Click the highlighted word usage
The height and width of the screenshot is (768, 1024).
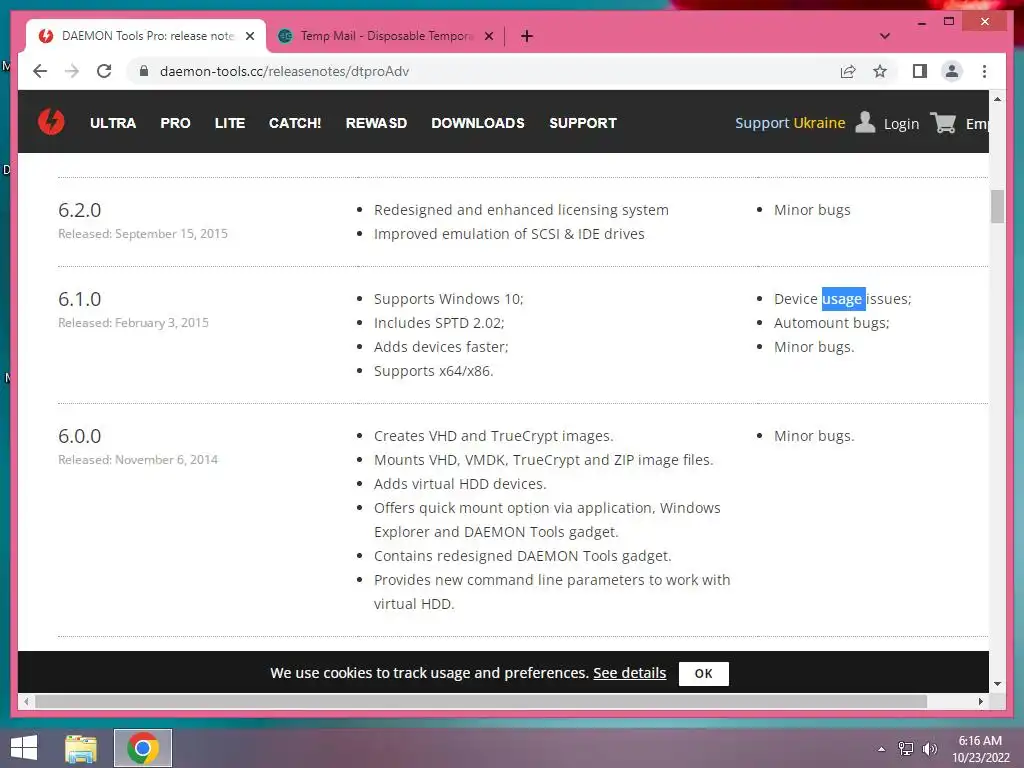(x=842, y=299)
